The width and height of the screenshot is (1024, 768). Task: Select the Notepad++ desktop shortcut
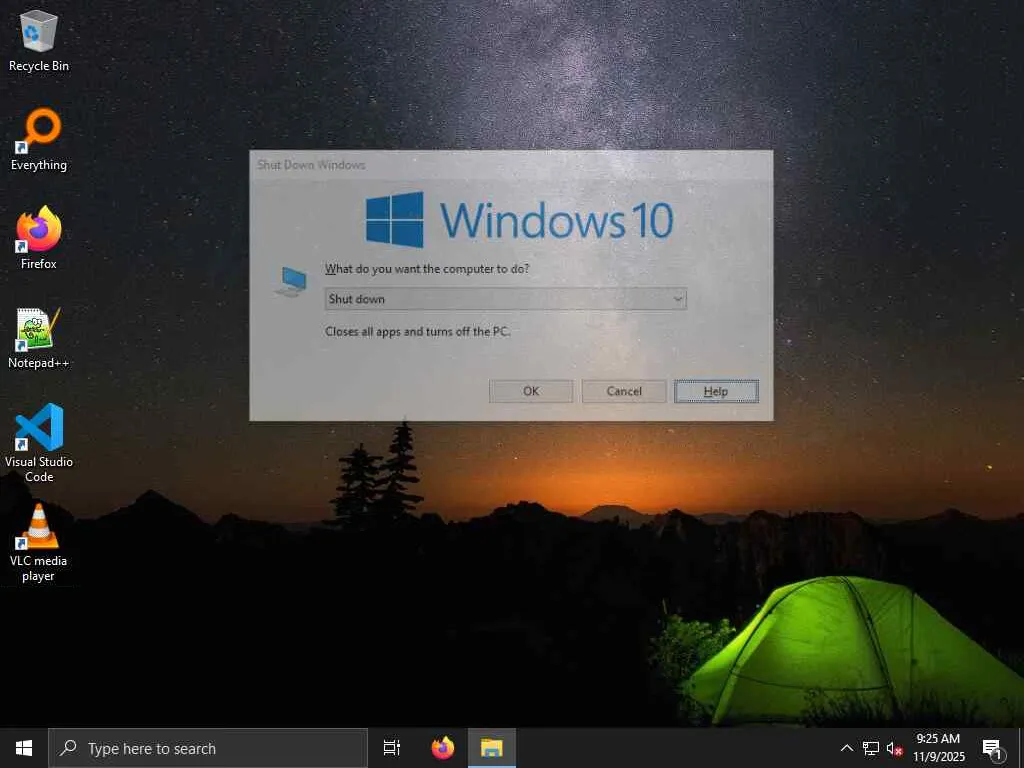click(x=39, y=338)
